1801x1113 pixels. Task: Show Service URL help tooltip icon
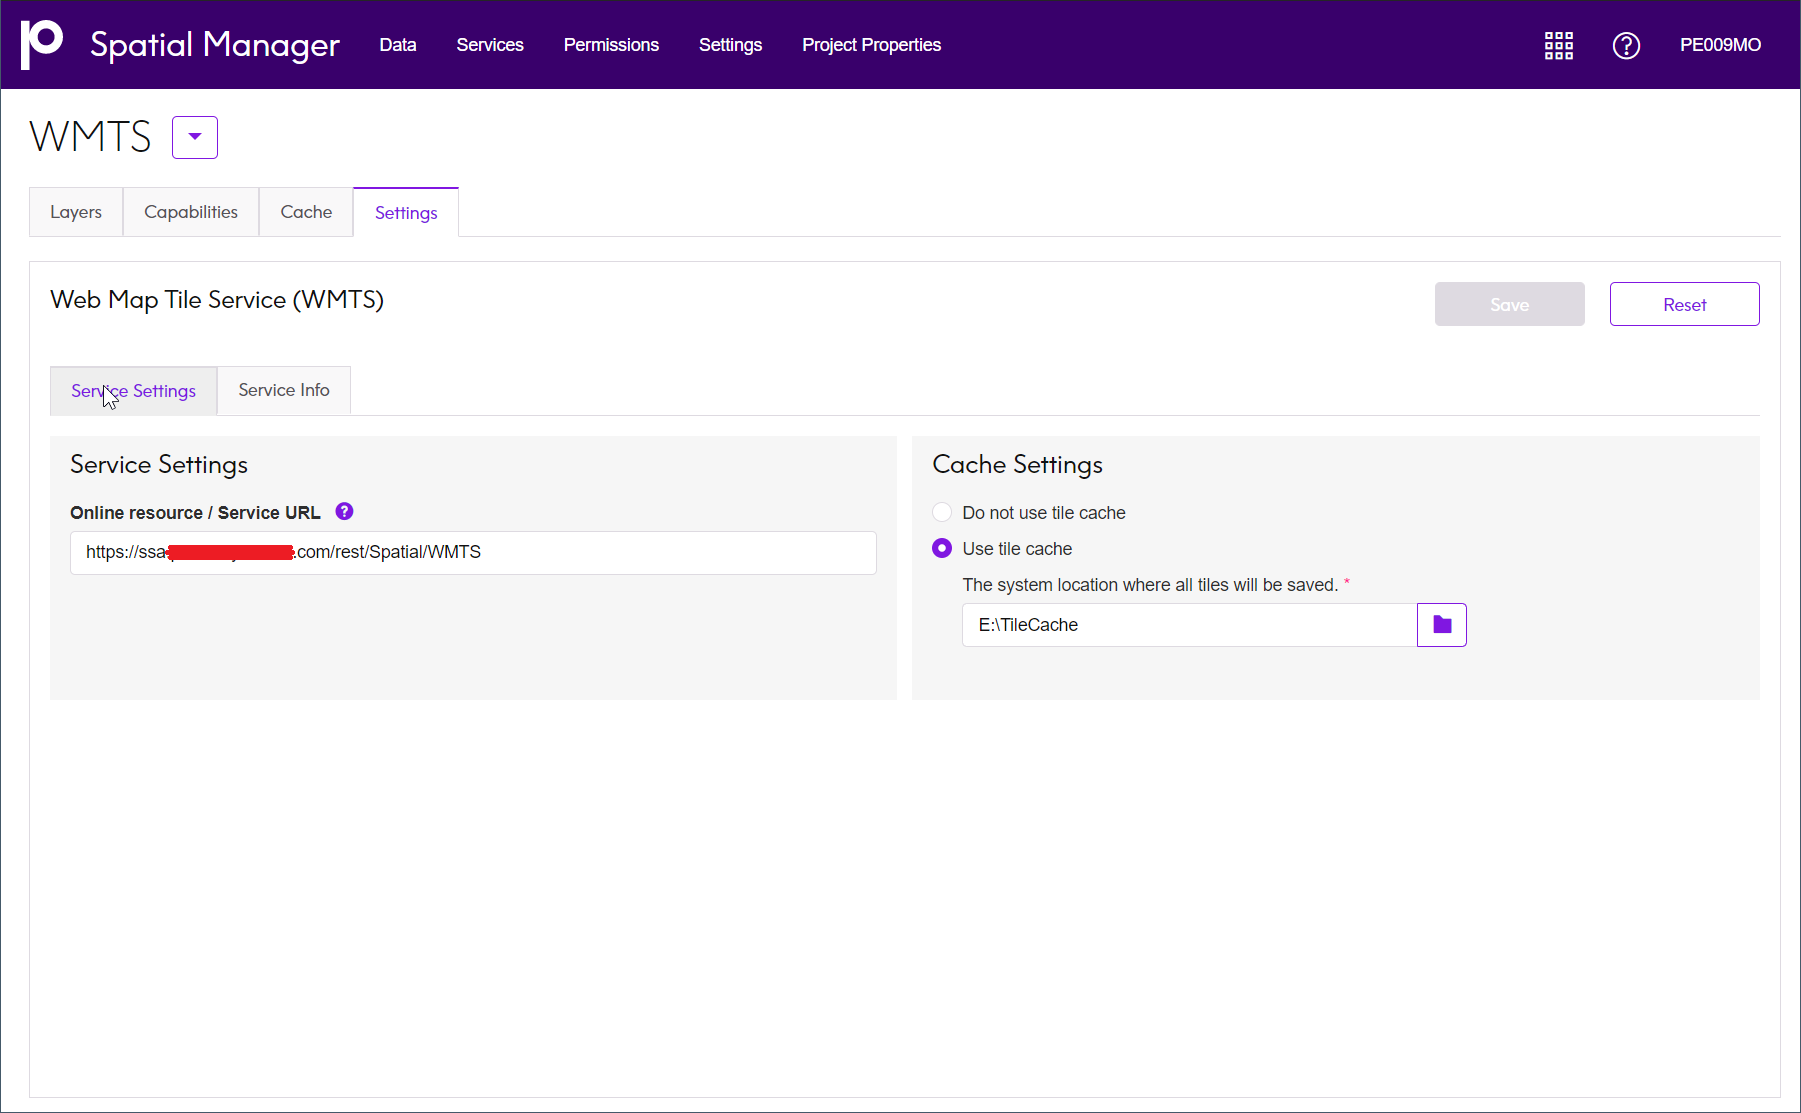coord(344,511)
